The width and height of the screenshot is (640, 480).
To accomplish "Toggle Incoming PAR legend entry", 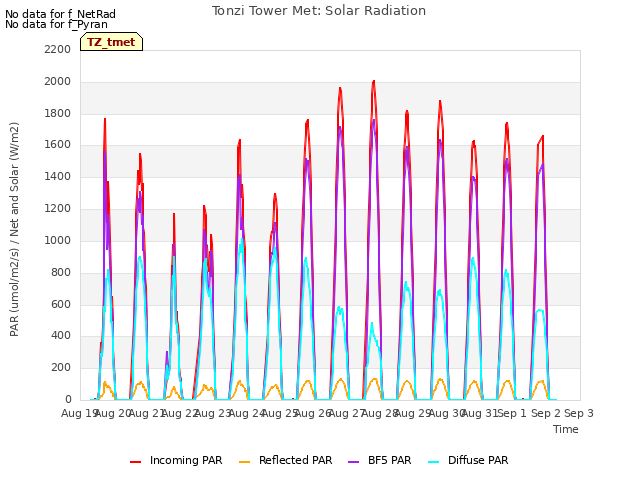I will (x=176, y=460).
